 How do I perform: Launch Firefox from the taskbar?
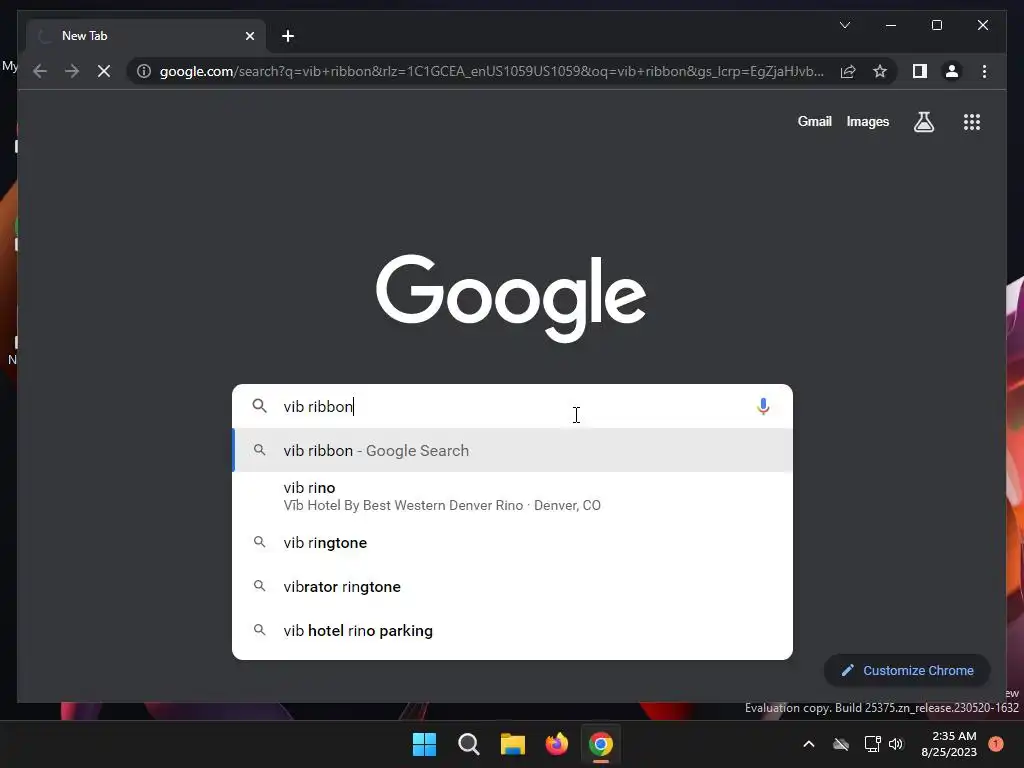point(556,744)
